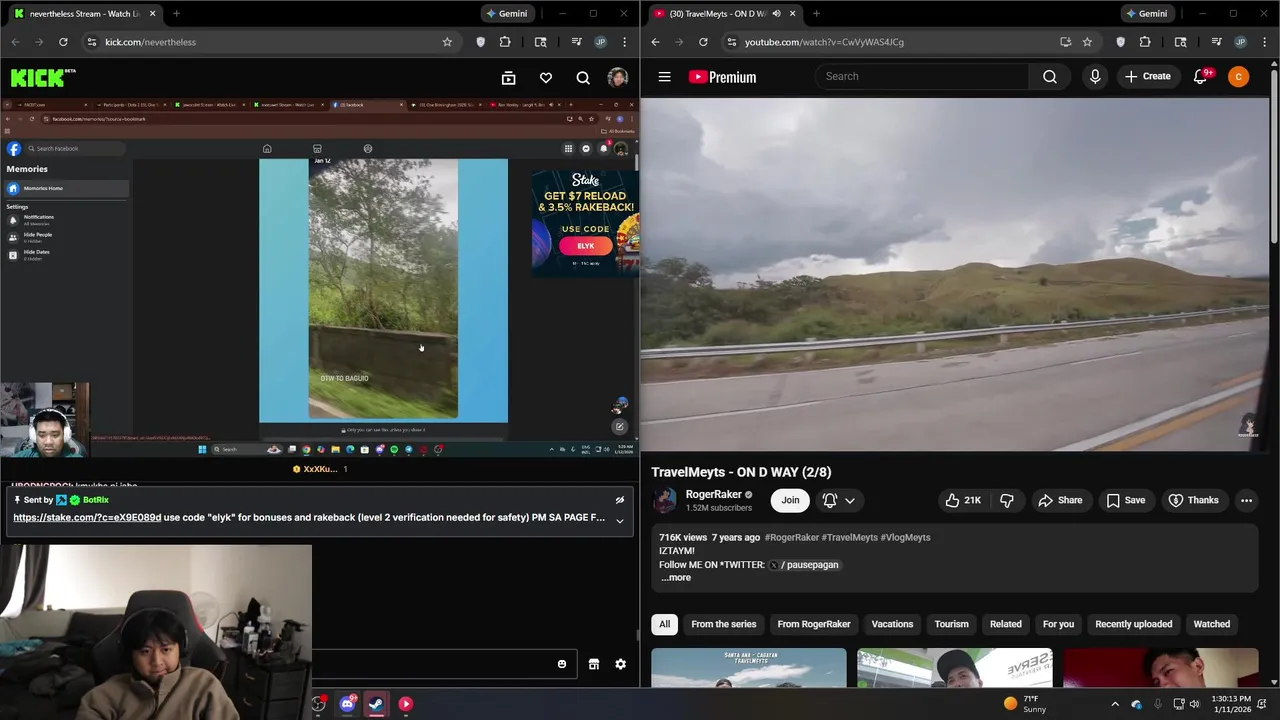Open Chrome menu in Kick window
This screenshot has height=720, width=1280.
coord(625,42)
